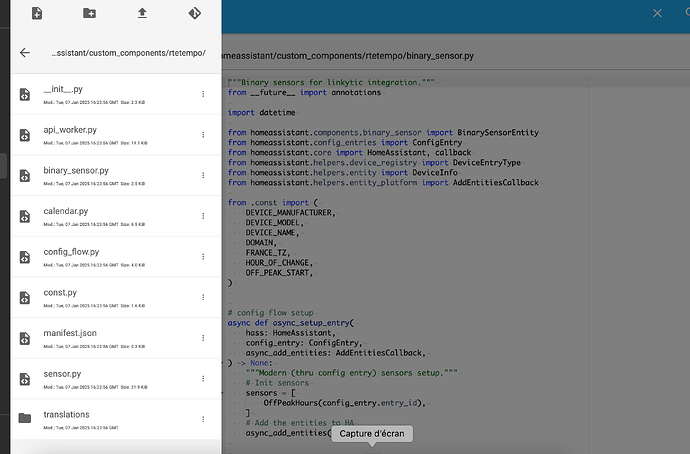Open const.py in the file list
This screenshot has width=690, height=454.
(116, 297)
